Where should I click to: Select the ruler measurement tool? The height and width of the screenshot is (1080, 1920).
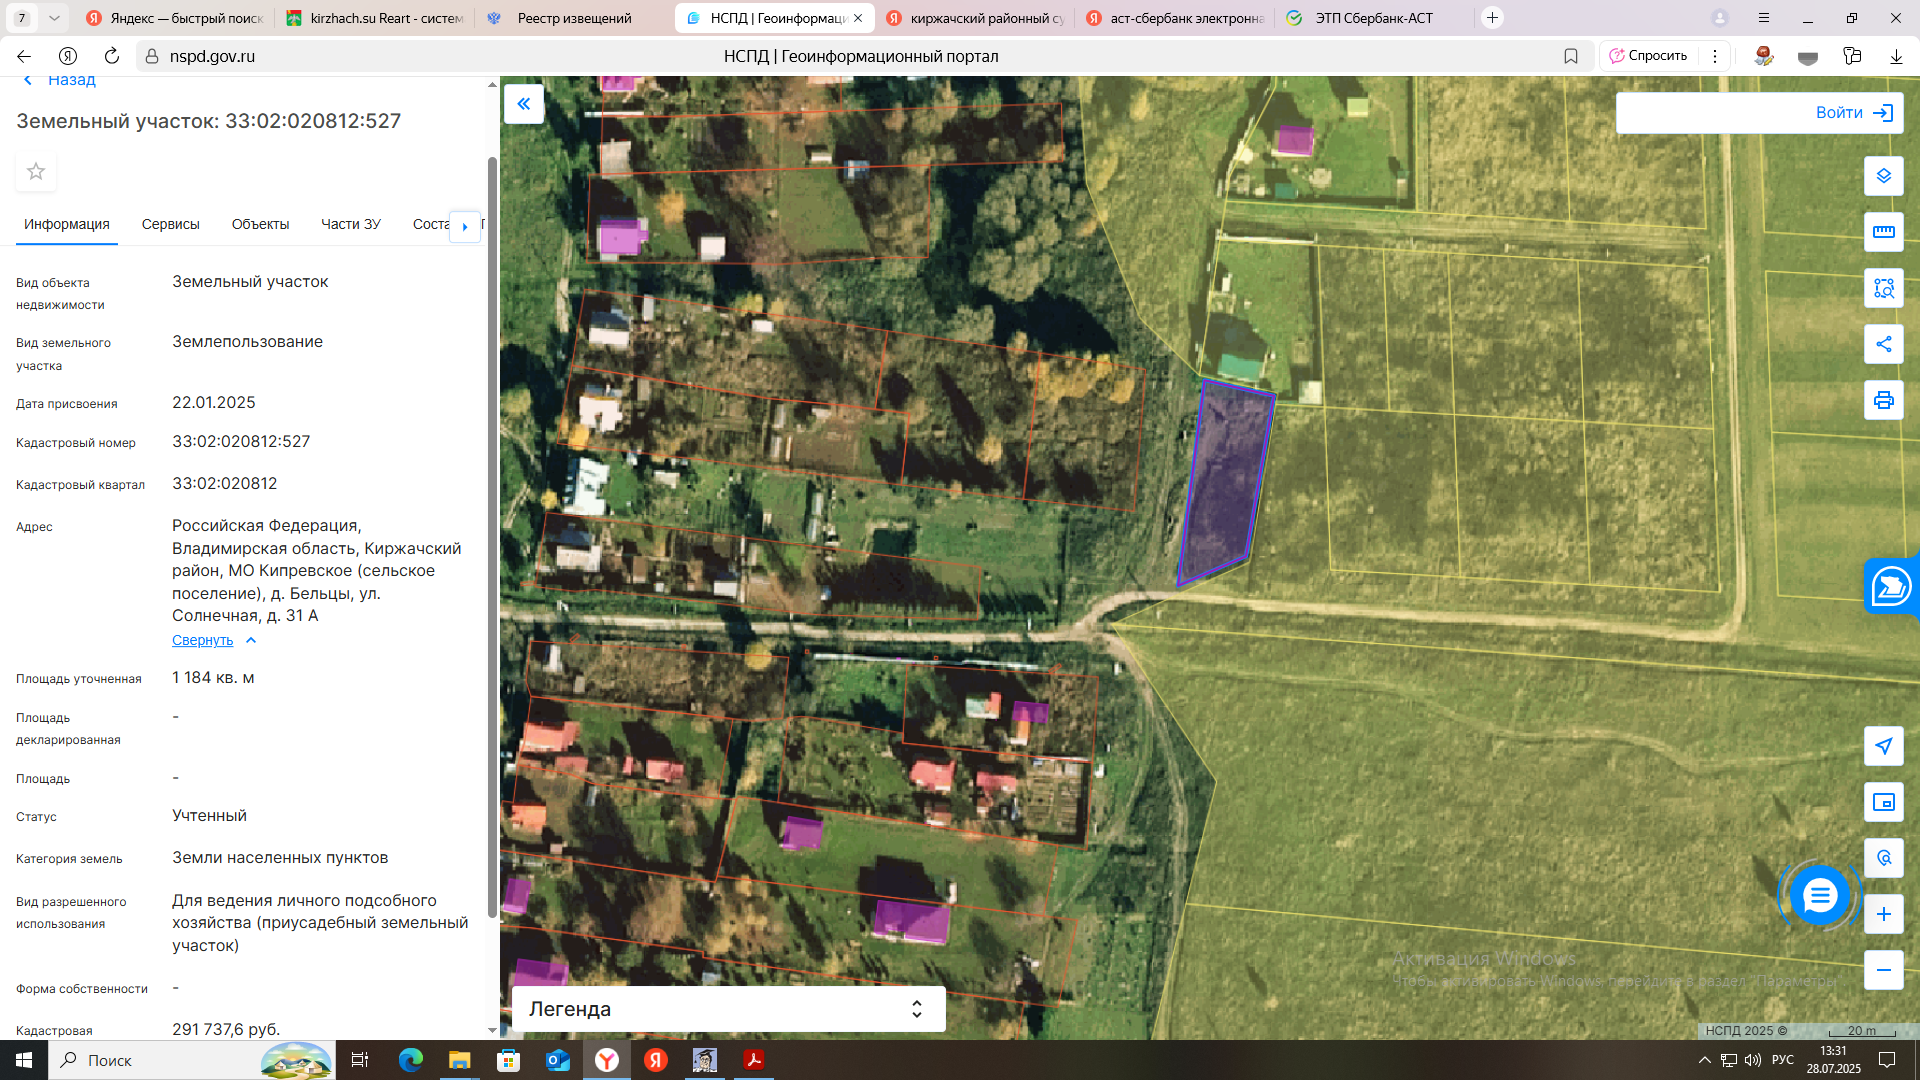1883,232
